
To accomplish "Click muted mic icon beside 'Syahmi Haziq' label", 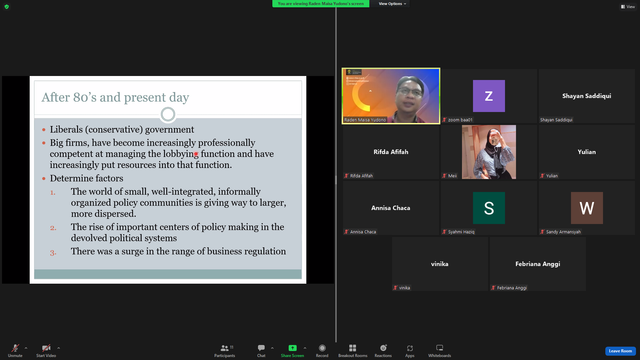I will [x=444, y=232].
